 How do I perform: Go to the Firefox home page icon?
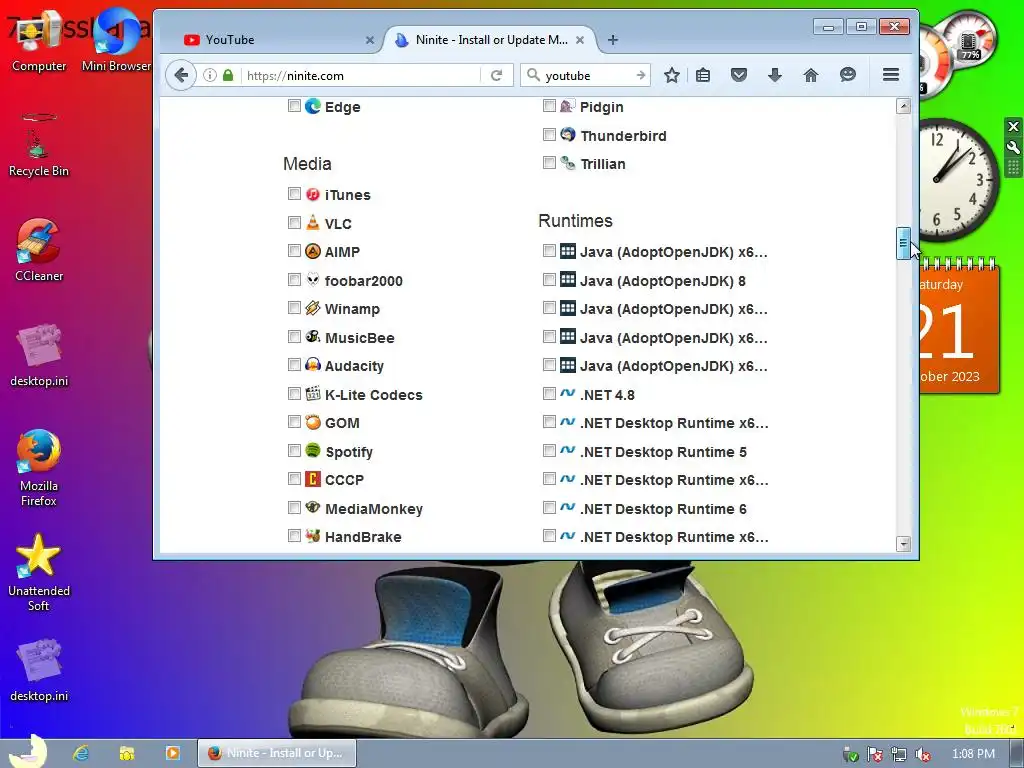click(810, 75)
